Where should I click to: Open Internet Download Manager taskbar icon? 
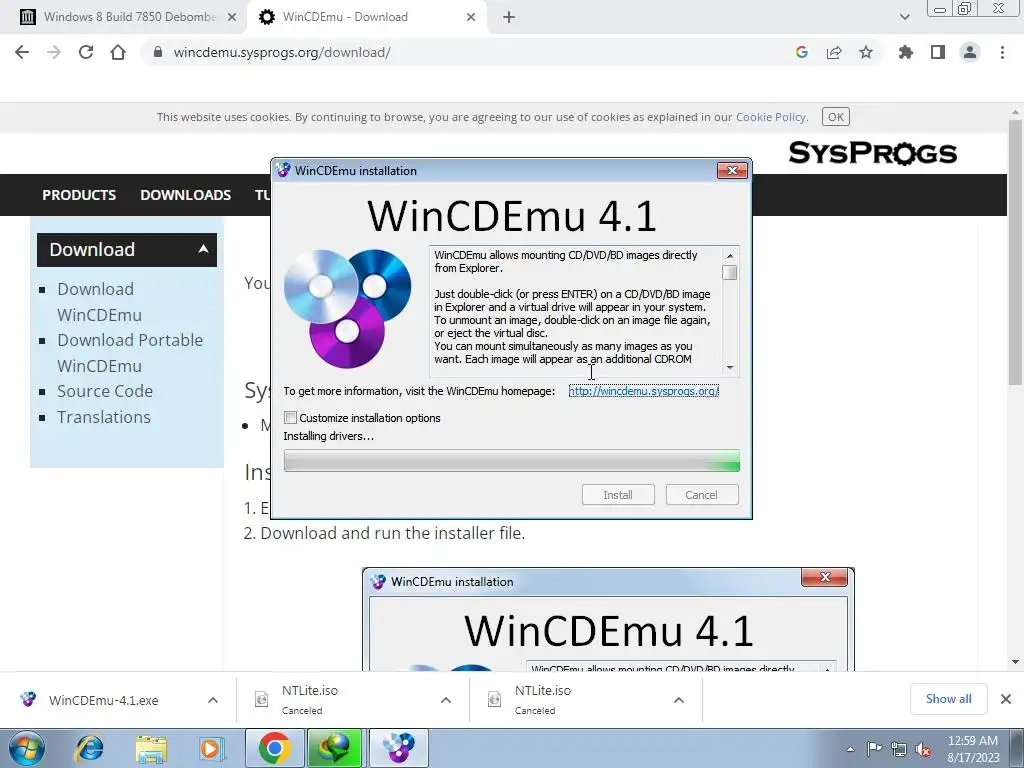(334, 748)
